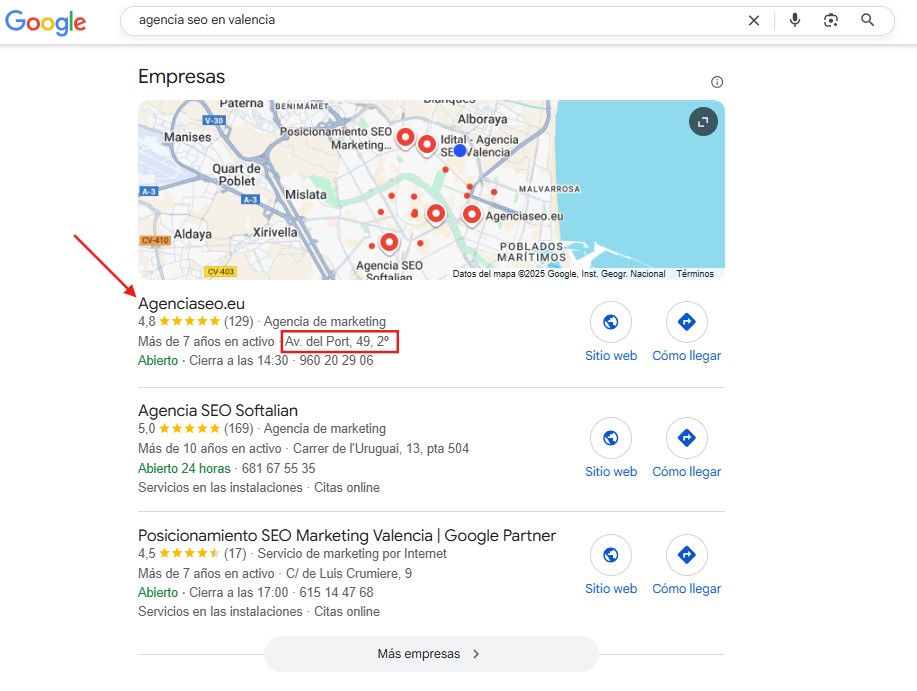Get directions to Agenciaseo.eu via arrow icon
This screenshot has width=917, height=691.
tap(687, 322)
